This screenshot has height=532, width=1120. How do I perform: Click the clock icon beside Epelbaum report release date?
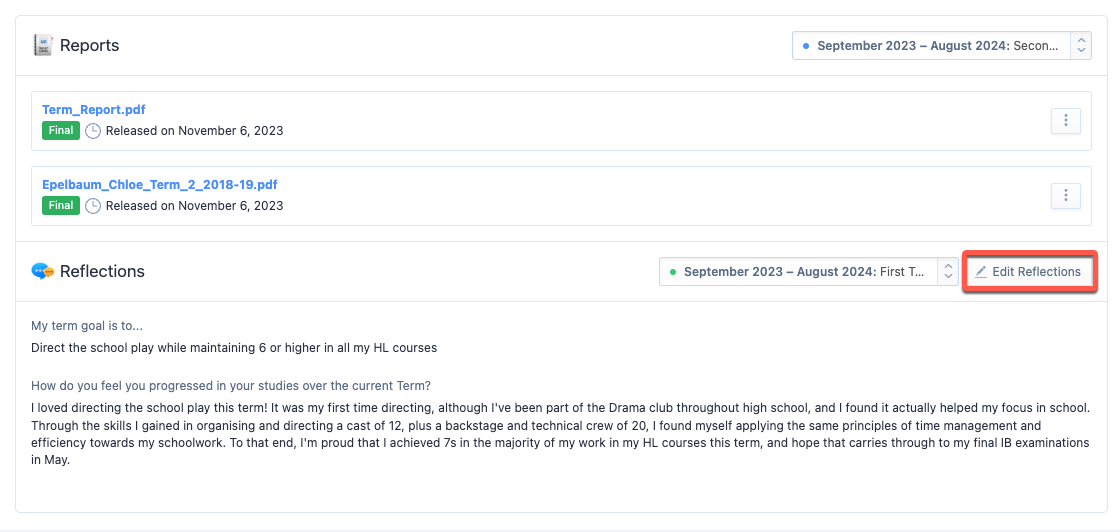coord(93,206)
